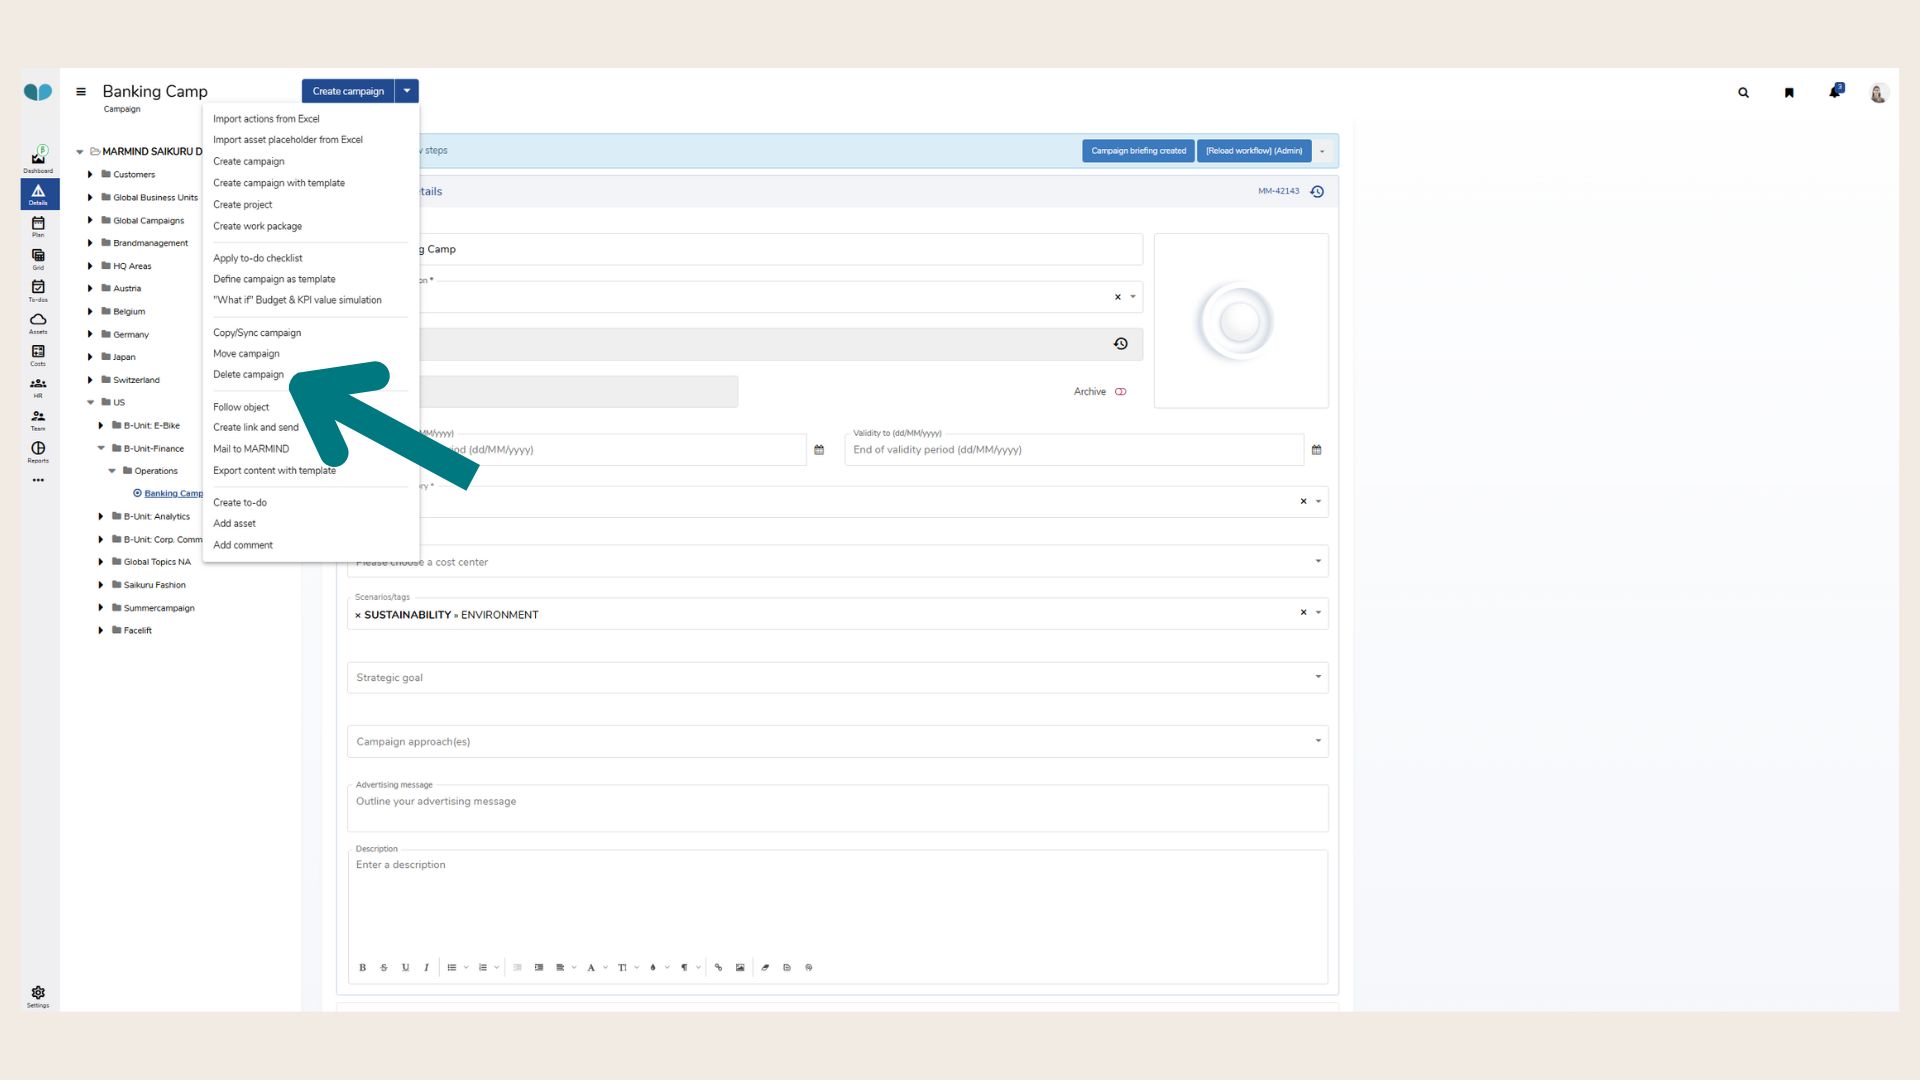Expand the Germany folder in tree

pos(90,335)
